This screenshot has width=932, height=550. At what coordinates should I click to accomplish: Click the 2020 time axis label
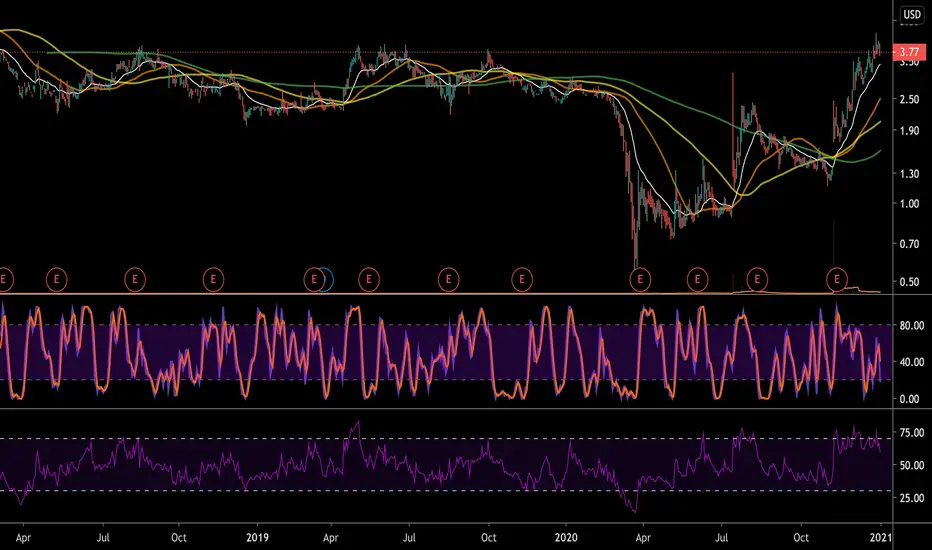click(566, 538)
